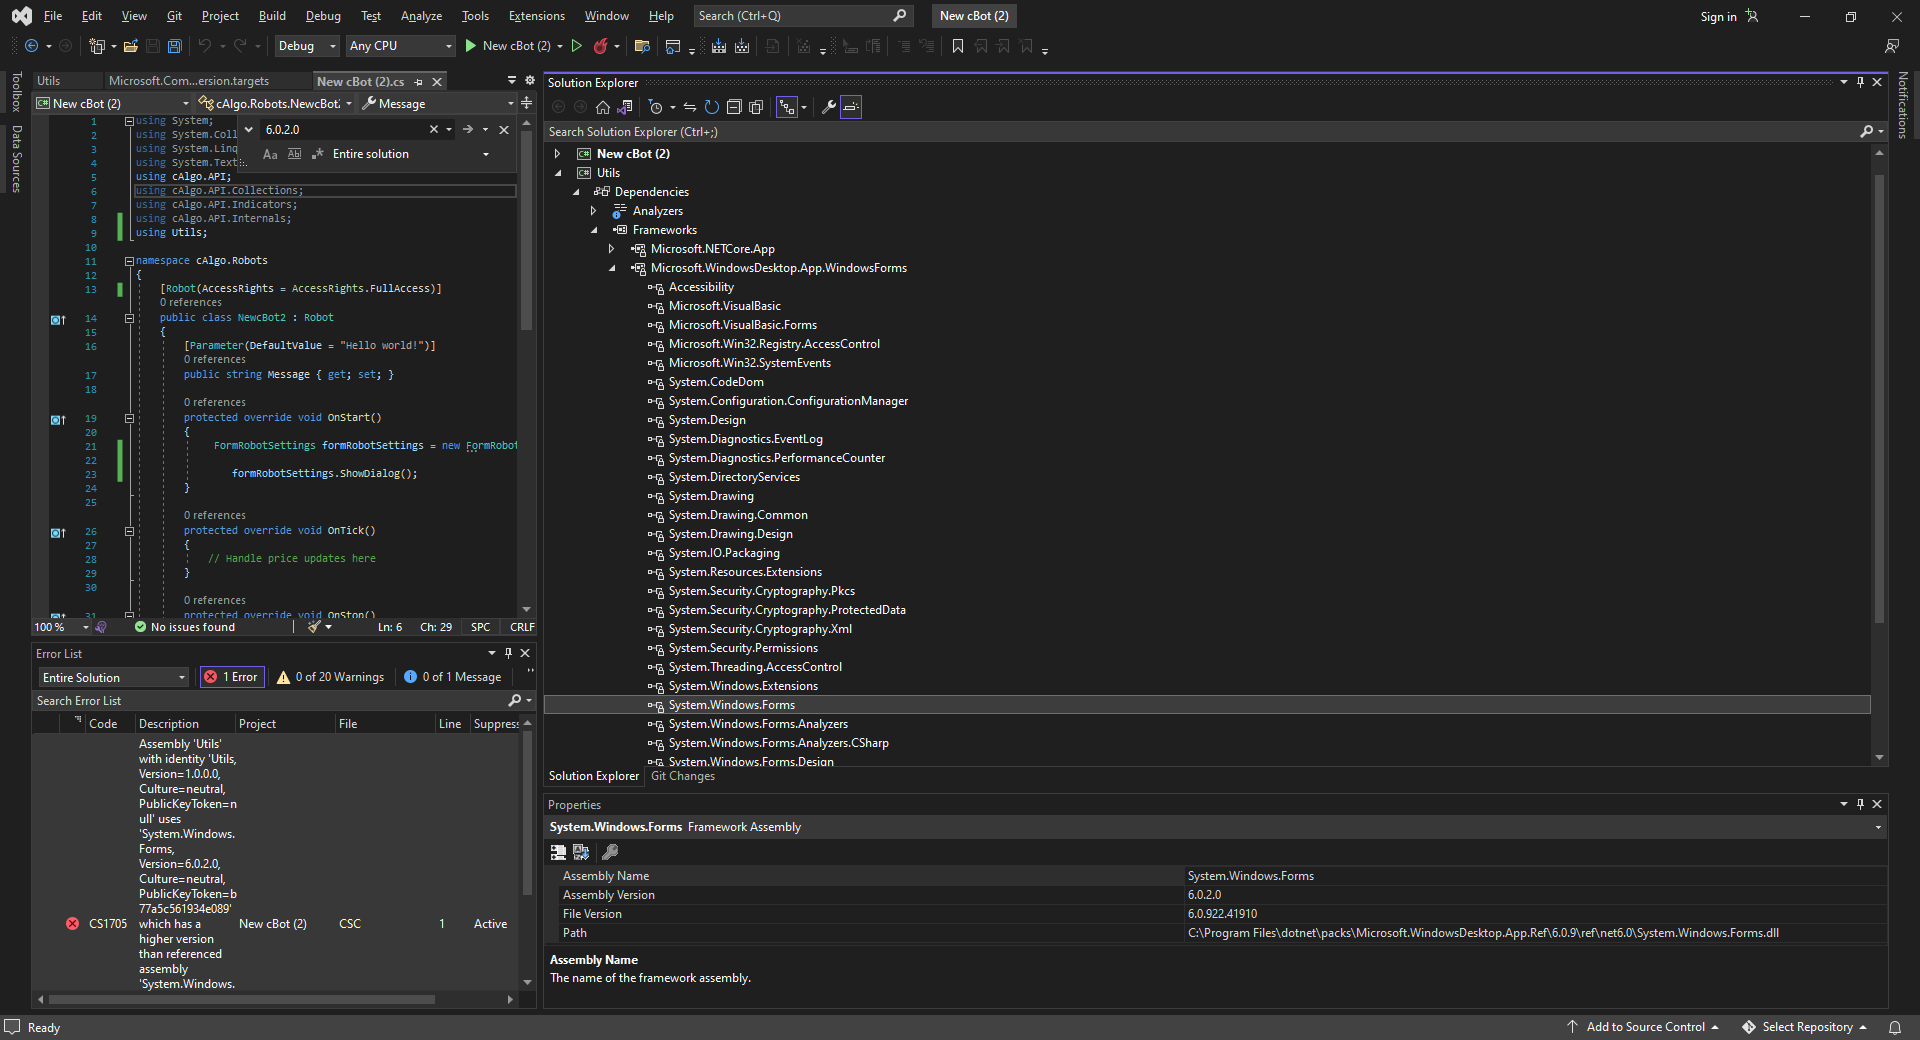Open the Message member dropdown
This screenshot has width=1920, height=1040.
coord(438,103)
